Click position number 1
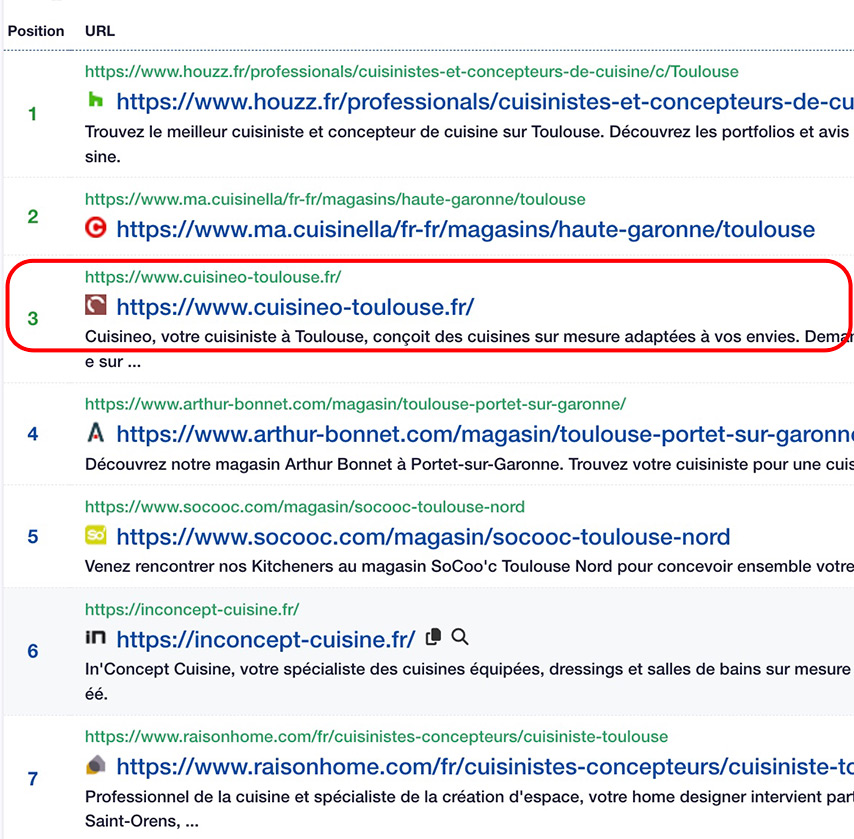 coord(33,114)
